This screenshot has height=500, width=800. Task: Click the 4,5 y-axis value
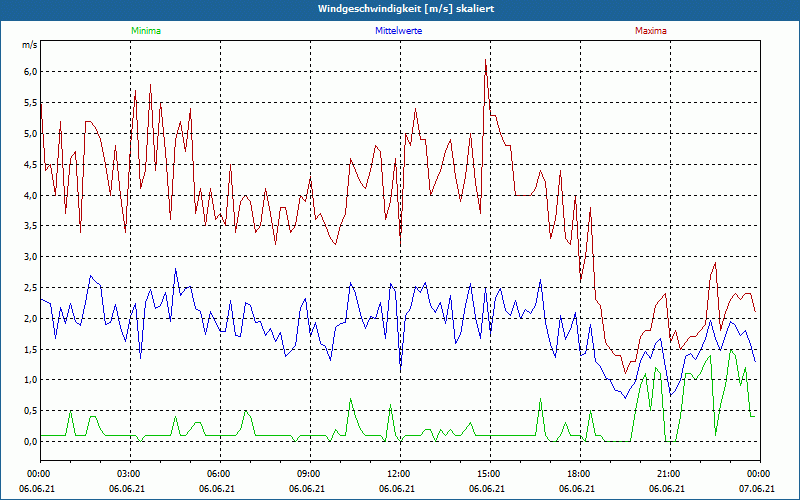point(31,164)
